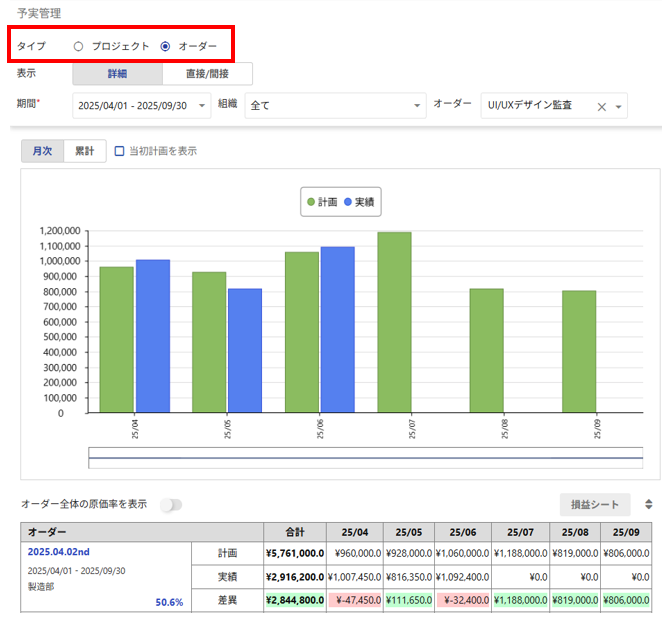Image resolution: width=662 pixels, height=620 pixels.
Task: Click the chart range slider bar
Action: [366, 458]
